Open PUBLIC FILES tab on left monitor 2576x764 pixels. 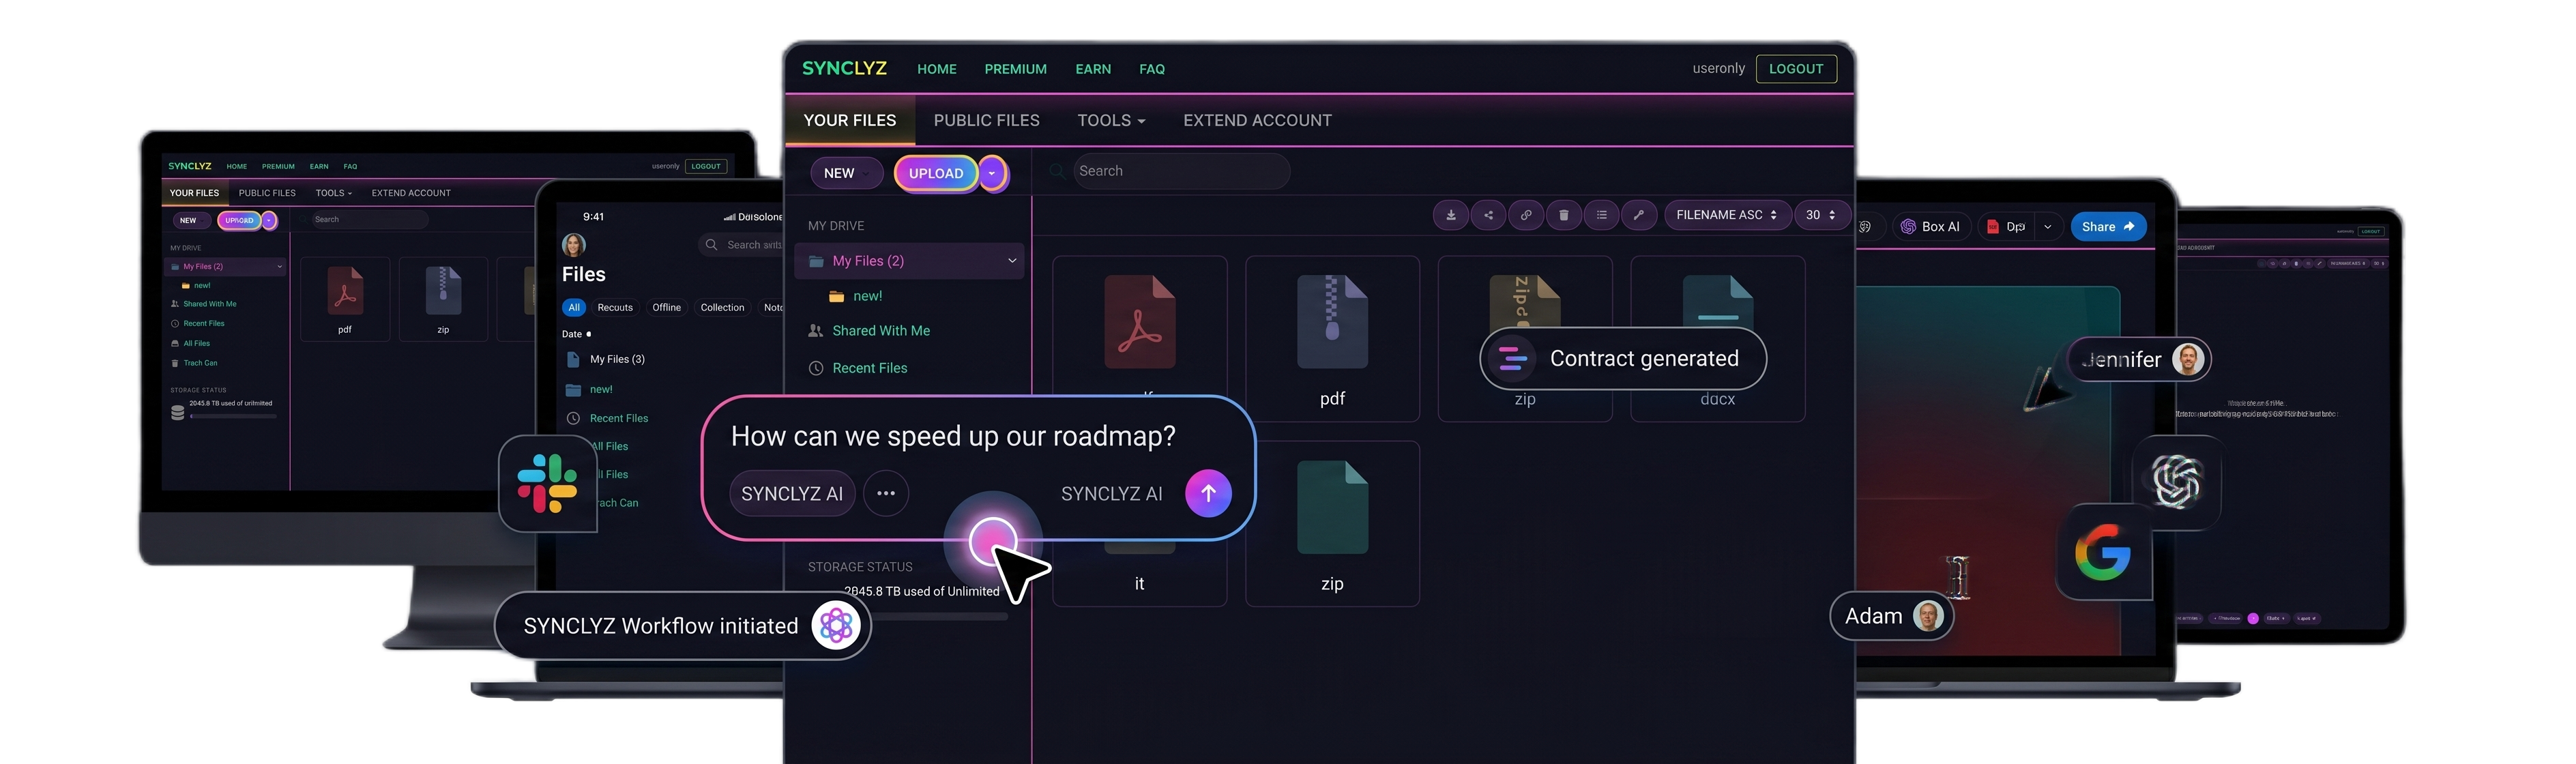point(267,193)
